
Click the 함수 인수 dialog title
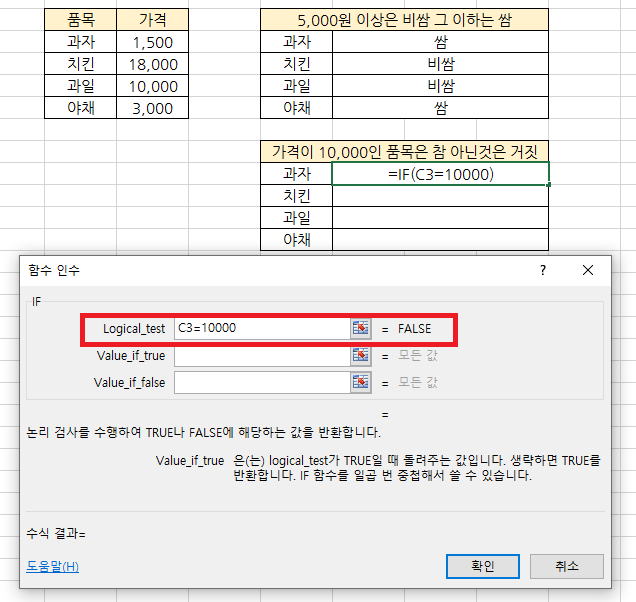click(x=54, y=270)
